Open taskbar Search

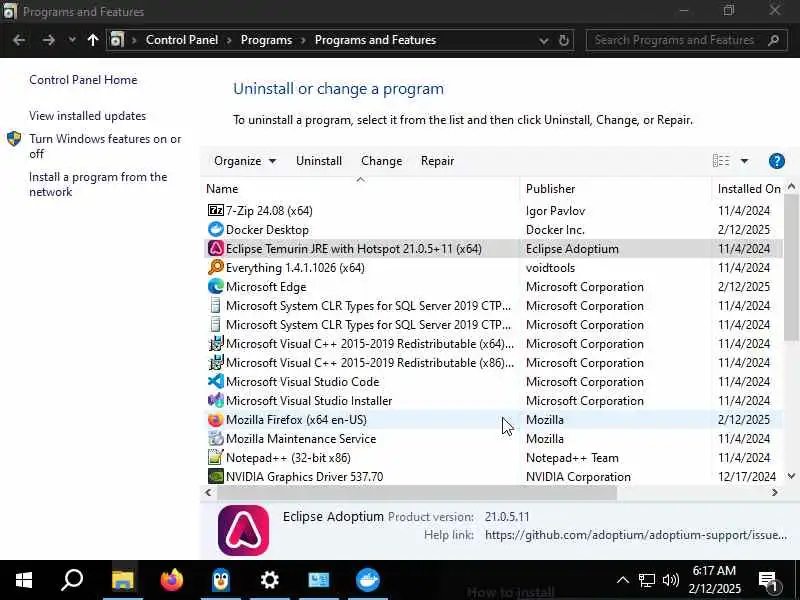pos(72,580)
